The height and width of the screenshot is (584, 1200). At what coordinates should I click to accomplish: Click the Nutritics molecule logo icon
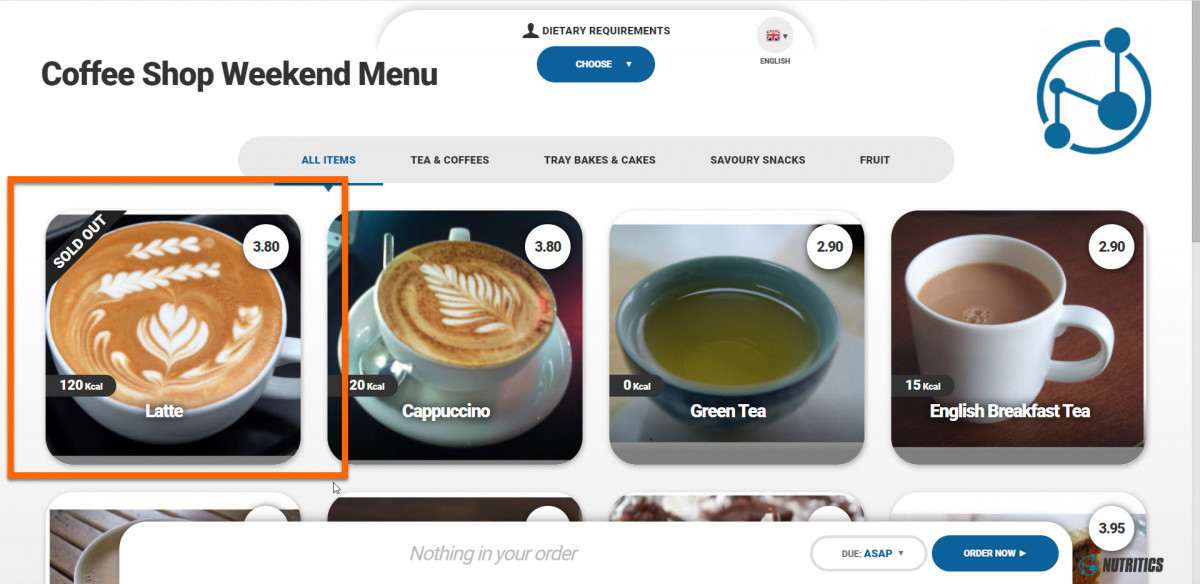[1094, 91]
